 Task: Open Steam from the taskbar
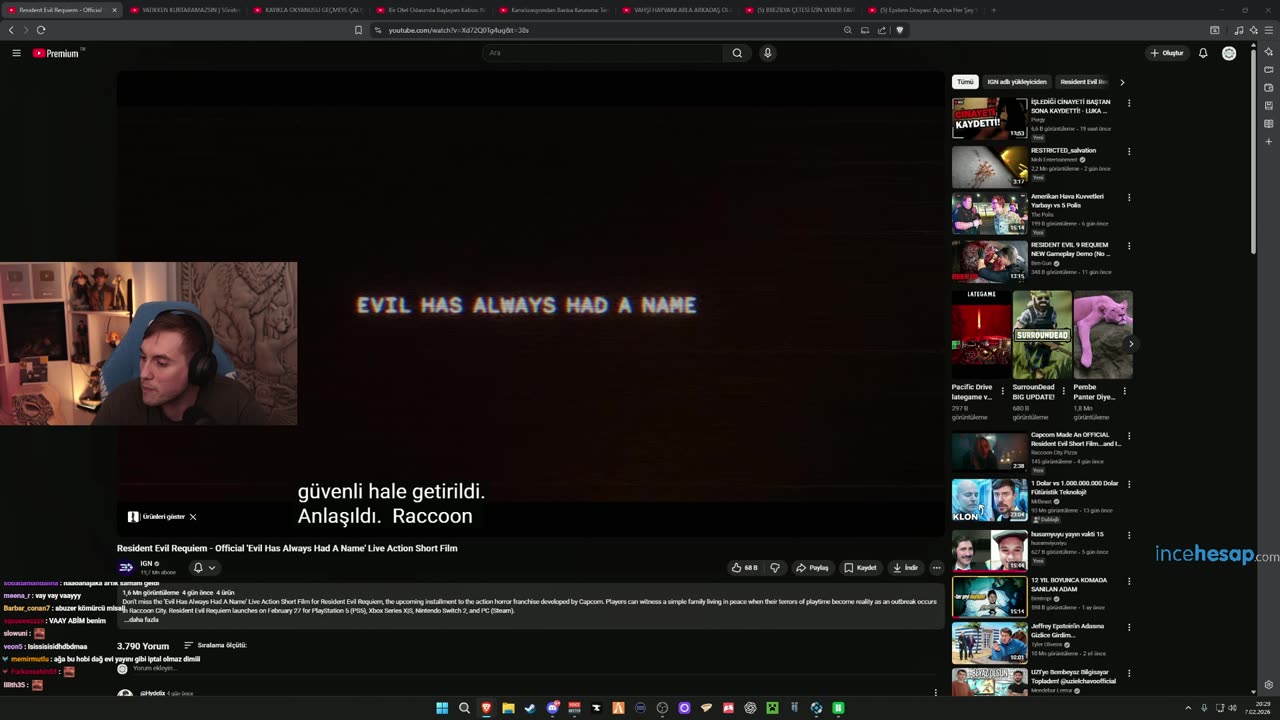(x=530, y=708)
